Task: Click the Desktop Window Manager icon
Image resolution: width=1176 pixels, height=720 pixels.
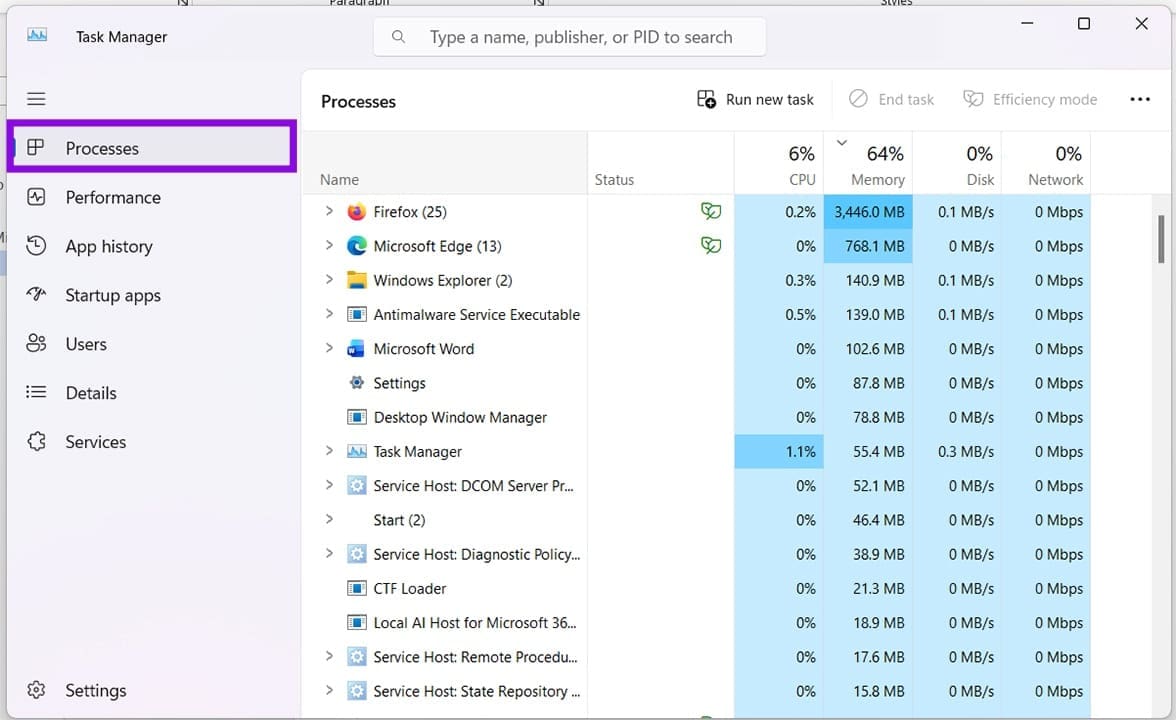Action: (x=356, y=417)
